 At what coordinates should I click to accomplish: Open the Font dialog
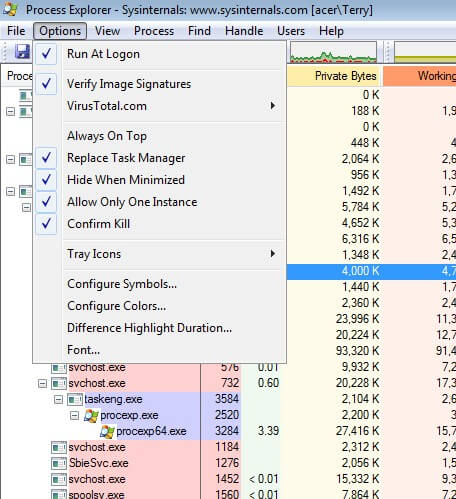tap(159, 350)
